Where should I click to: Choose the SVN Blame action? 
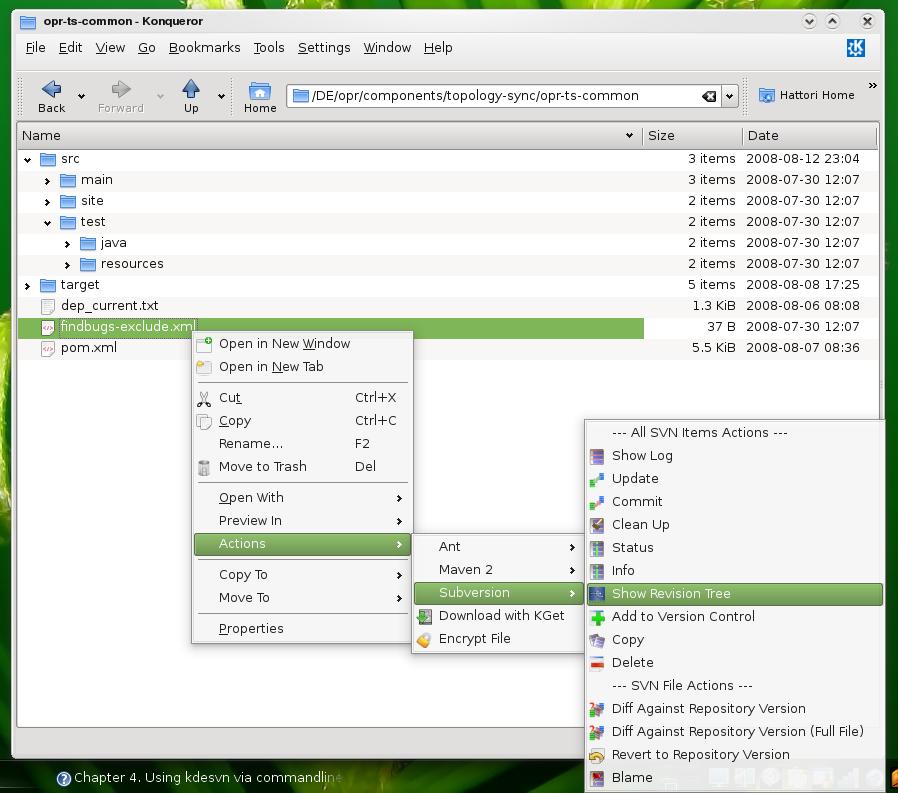pyautogui.click(x=734, y=778)
